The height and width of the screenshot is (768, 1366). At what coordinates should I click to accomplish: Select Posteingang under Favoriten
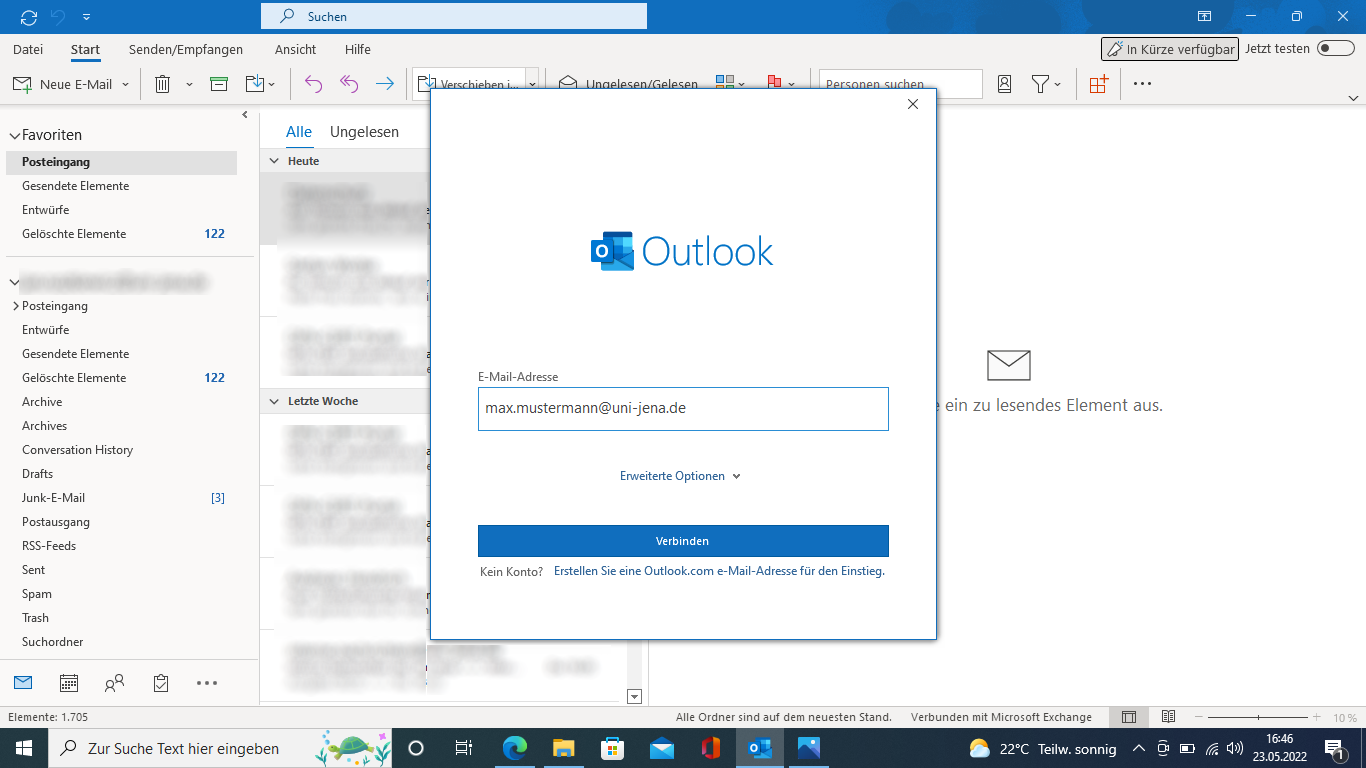(121, 162)
